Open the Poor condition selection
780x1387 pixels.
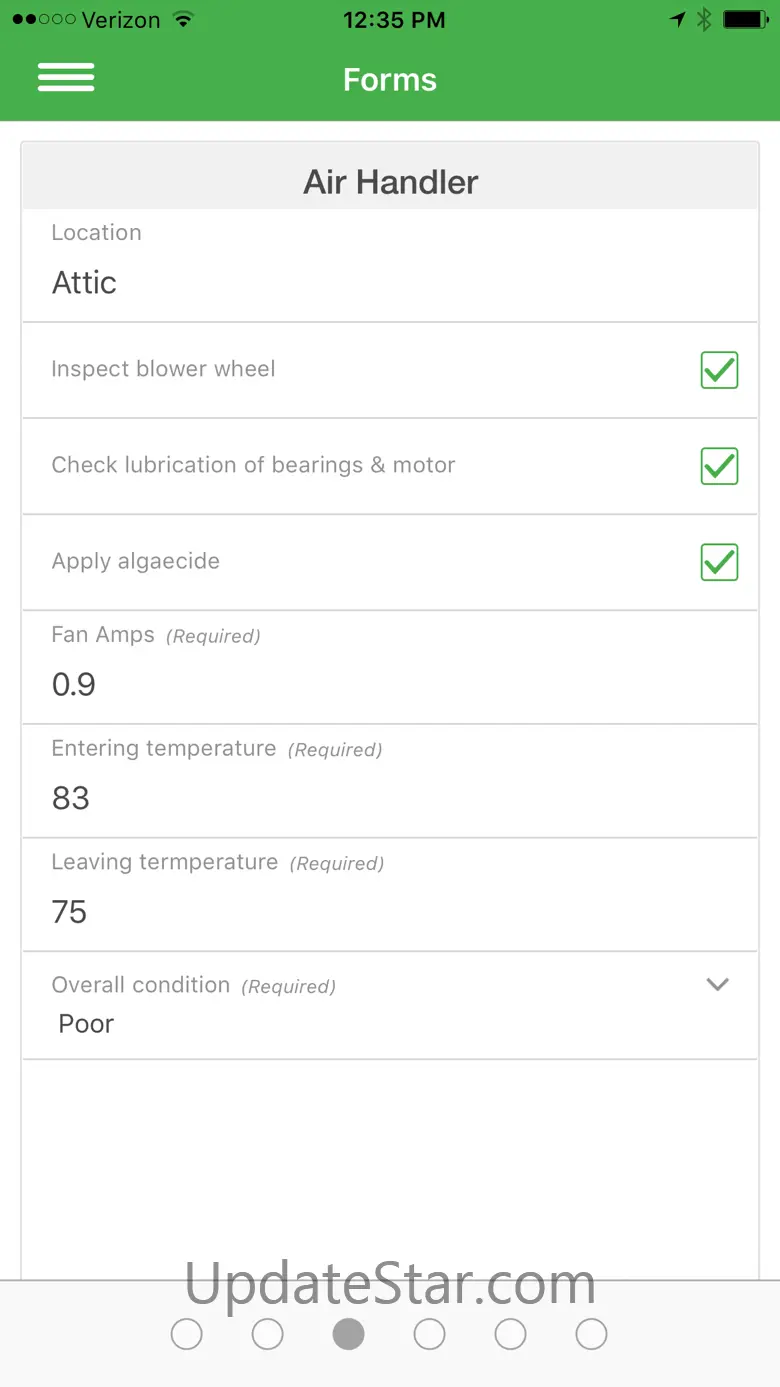click(87, 1024)
